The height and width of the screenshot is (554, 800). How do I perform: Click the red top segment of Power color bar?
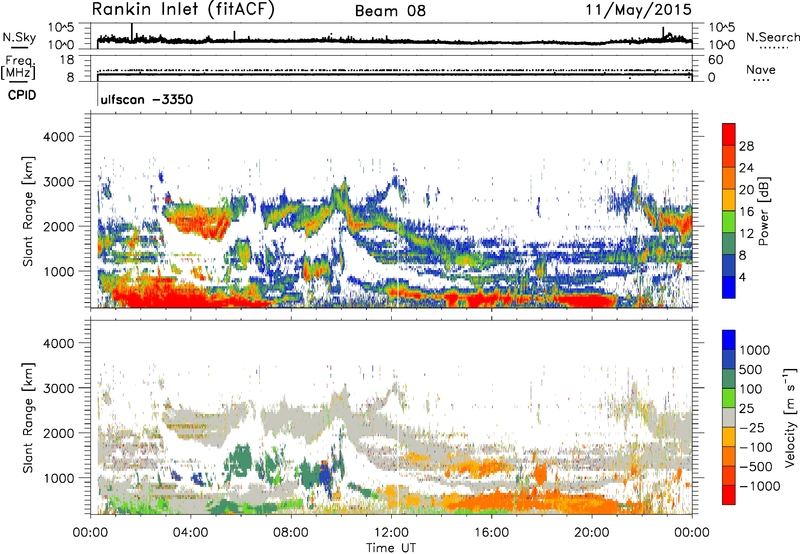pyautogui.click(x=729, y=135)
